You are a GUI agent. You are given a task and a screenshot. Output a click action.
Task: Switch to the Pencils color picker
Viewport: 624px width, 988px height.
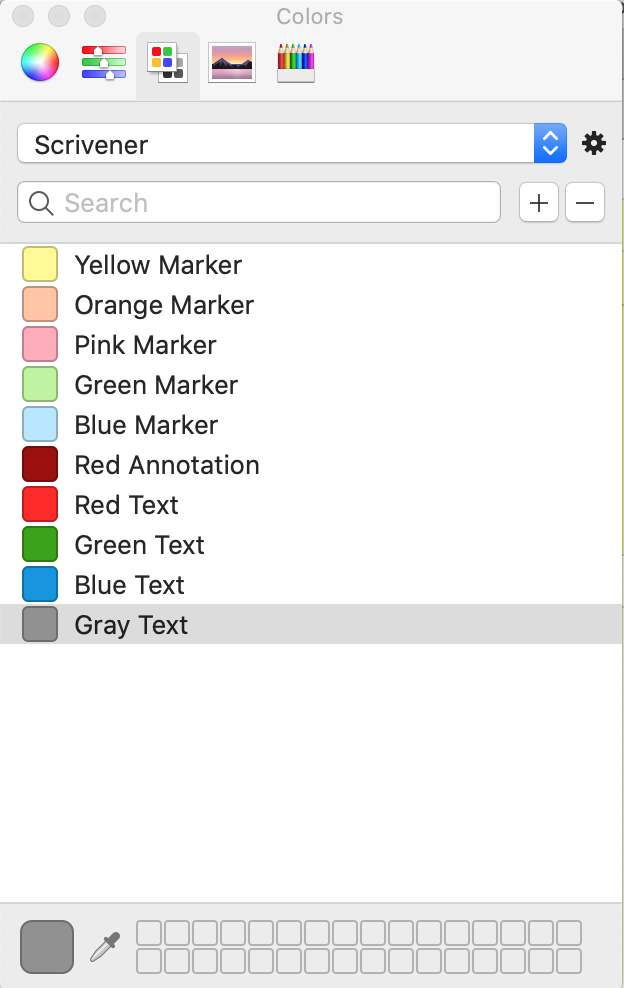[295, 62]
